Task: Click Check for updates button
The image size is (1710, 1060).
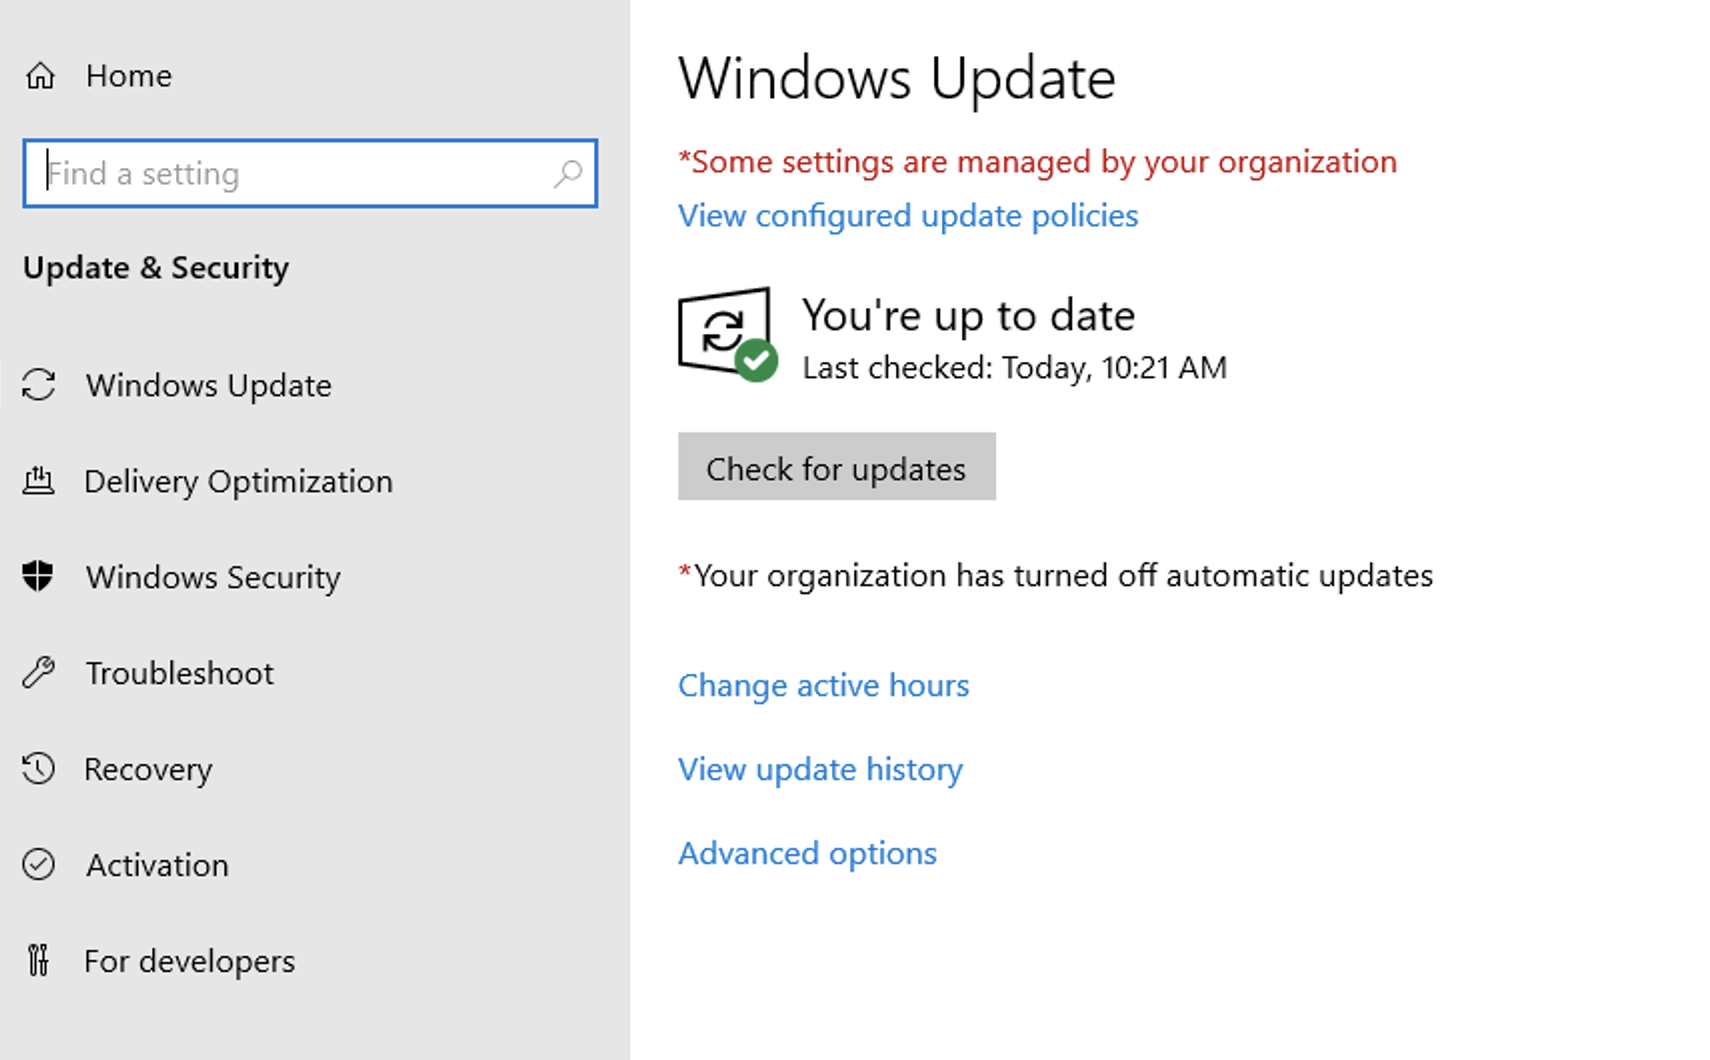Action: coord(837,467)
